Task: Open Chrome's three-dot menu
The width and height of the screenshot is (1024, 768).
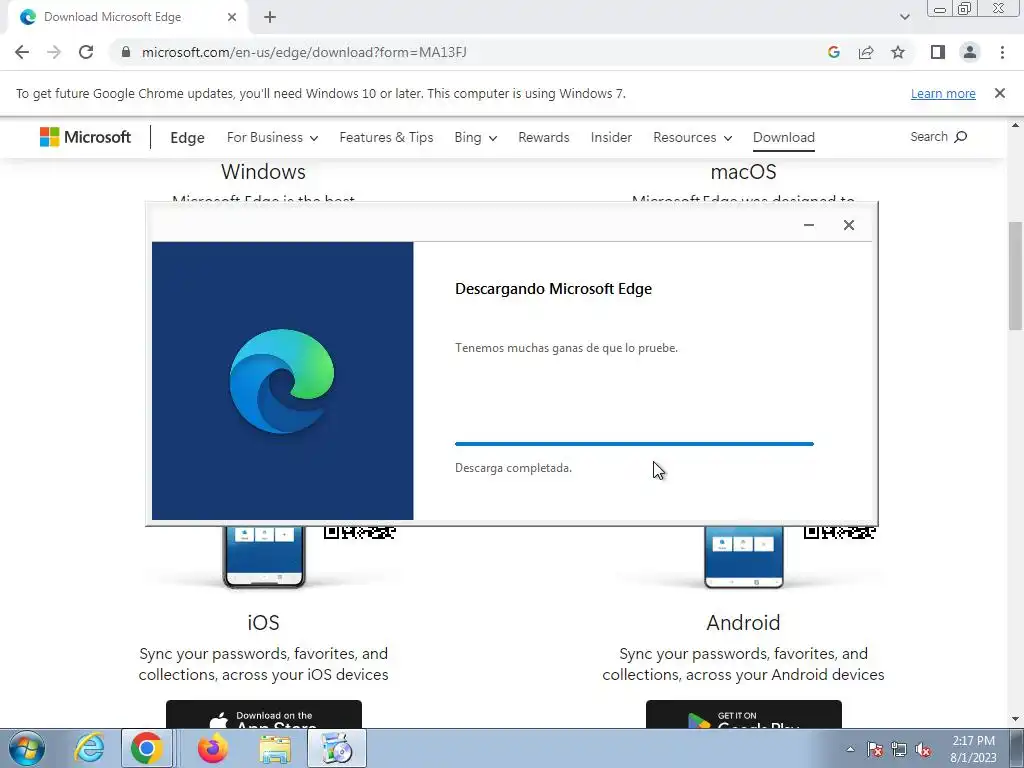Action: pos(1002,52)
